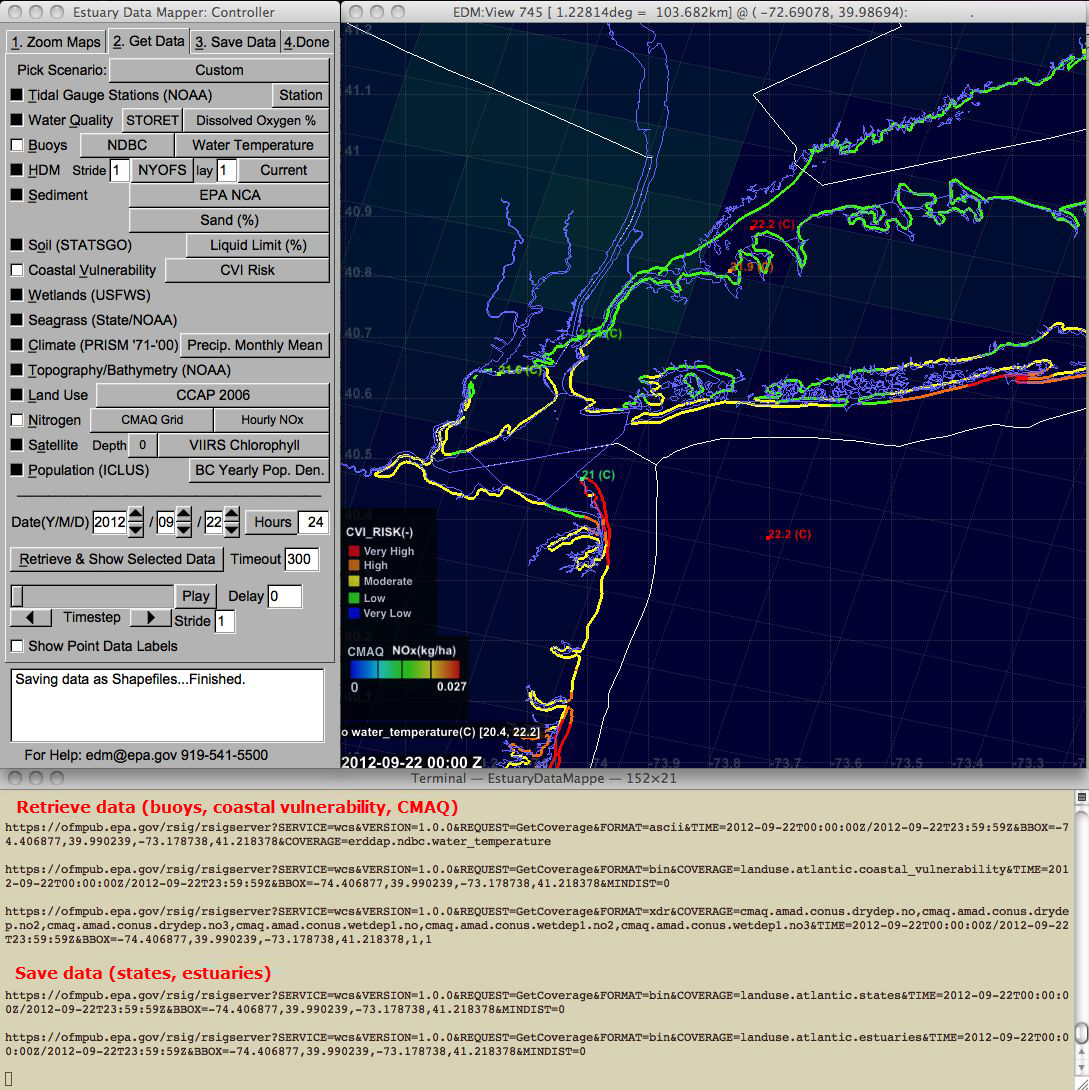Open the Current variable dropdown

(284, 170)
